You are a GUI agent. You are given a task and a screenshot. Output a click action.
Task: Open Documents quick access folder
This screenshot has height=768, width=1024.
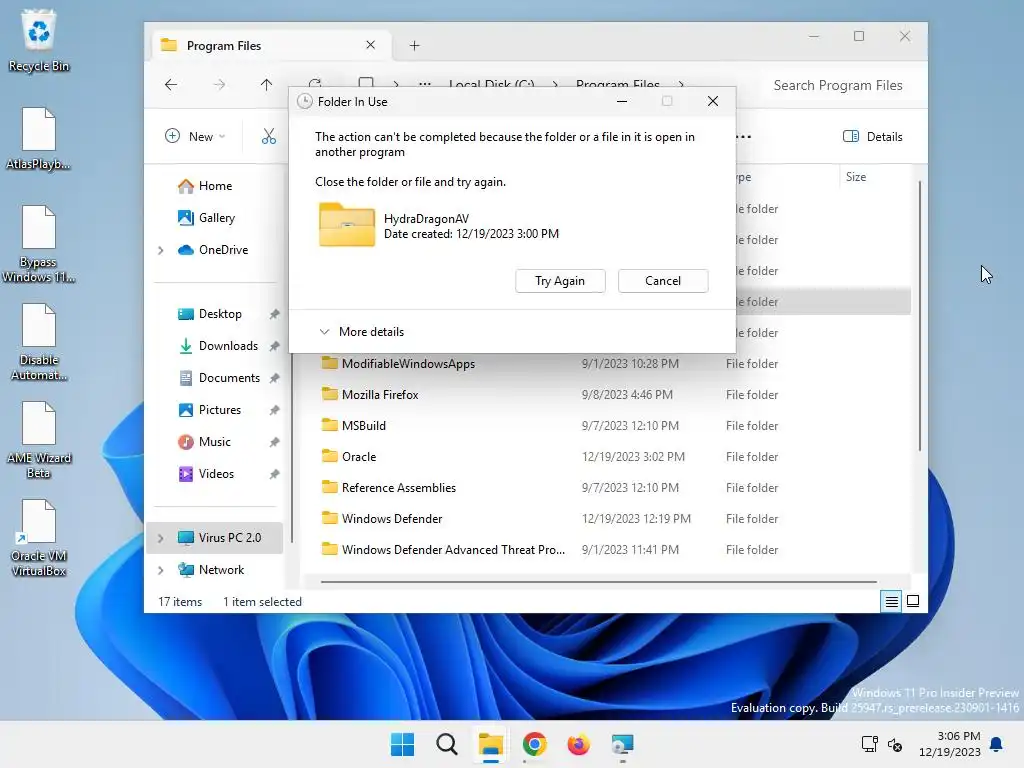click(x=219, y=378)
